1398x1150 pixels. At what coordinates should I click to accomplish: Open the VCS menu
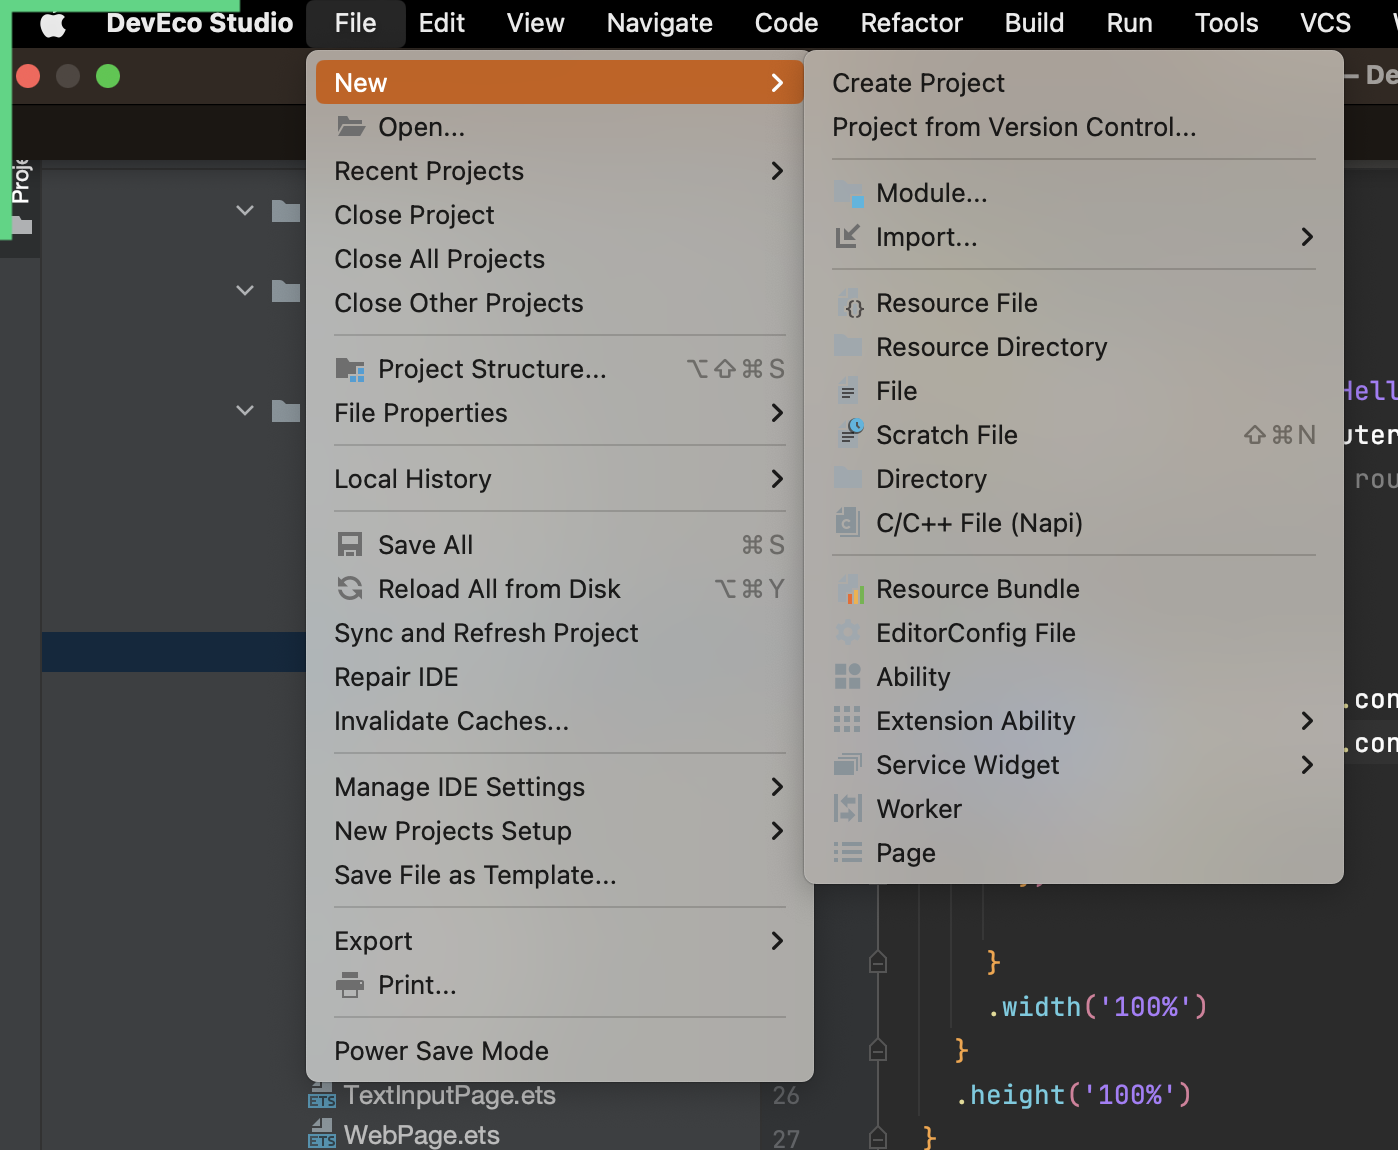(1326, 23)
